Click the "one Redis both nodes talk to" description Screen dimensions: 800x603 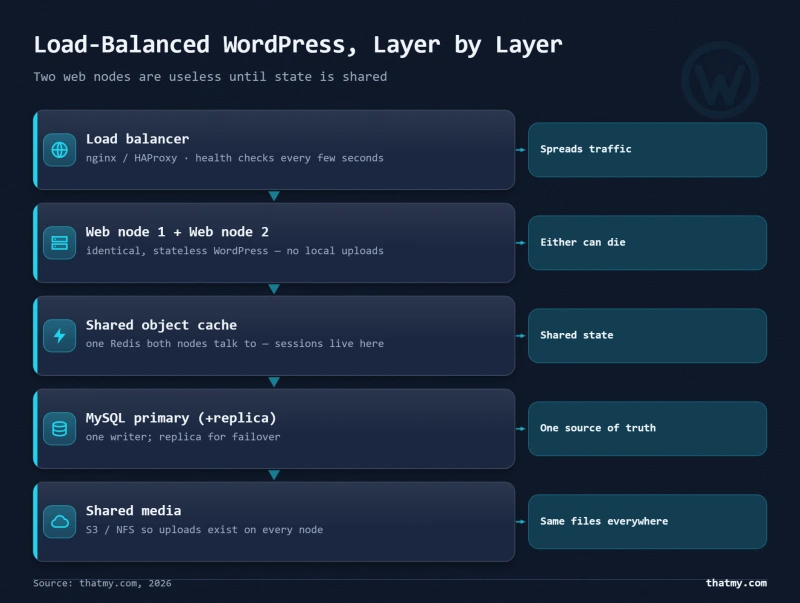pos(235,344)
